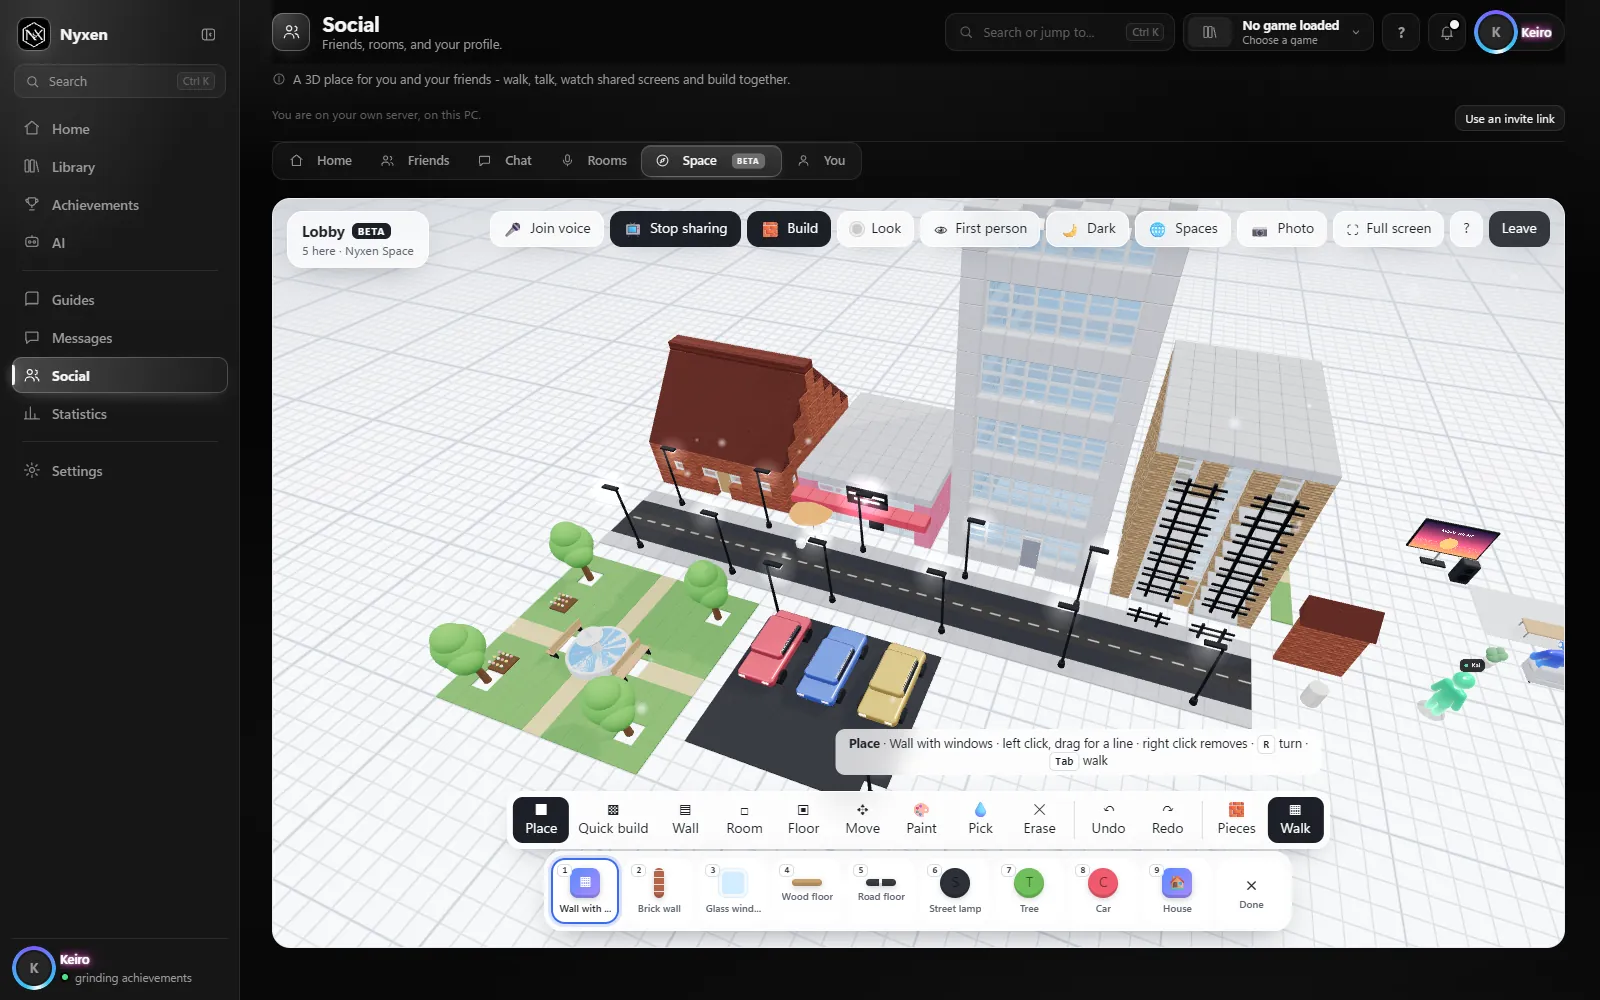The image size is (1600, 1000).
Task: Stop sharing the screen
Action: 676,229
